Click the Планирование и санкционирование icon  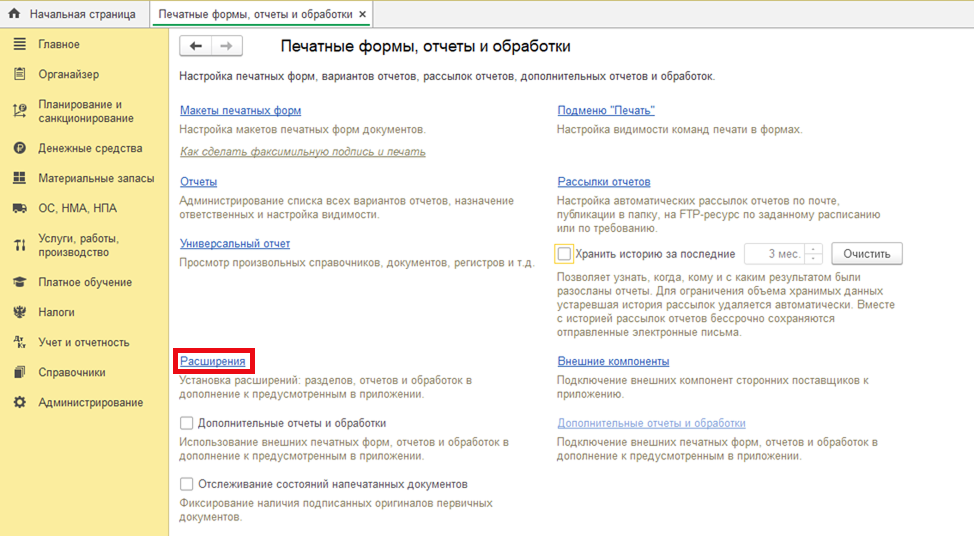[x=20, y=111]
